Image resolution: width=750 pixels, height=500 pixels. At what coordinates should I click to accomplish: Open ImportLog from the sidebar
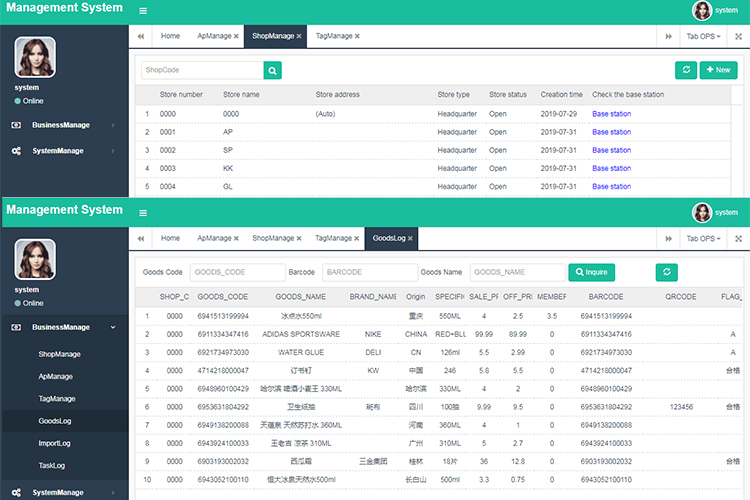pyautogui.click(x=54, y=444)
